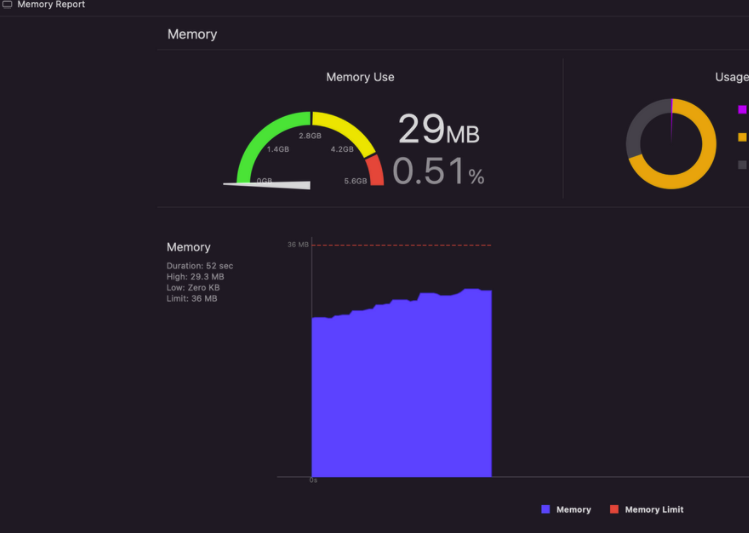Screen dimensions: 749x533
Task: Click the 0.51% usage percentage
Action: 438,172
